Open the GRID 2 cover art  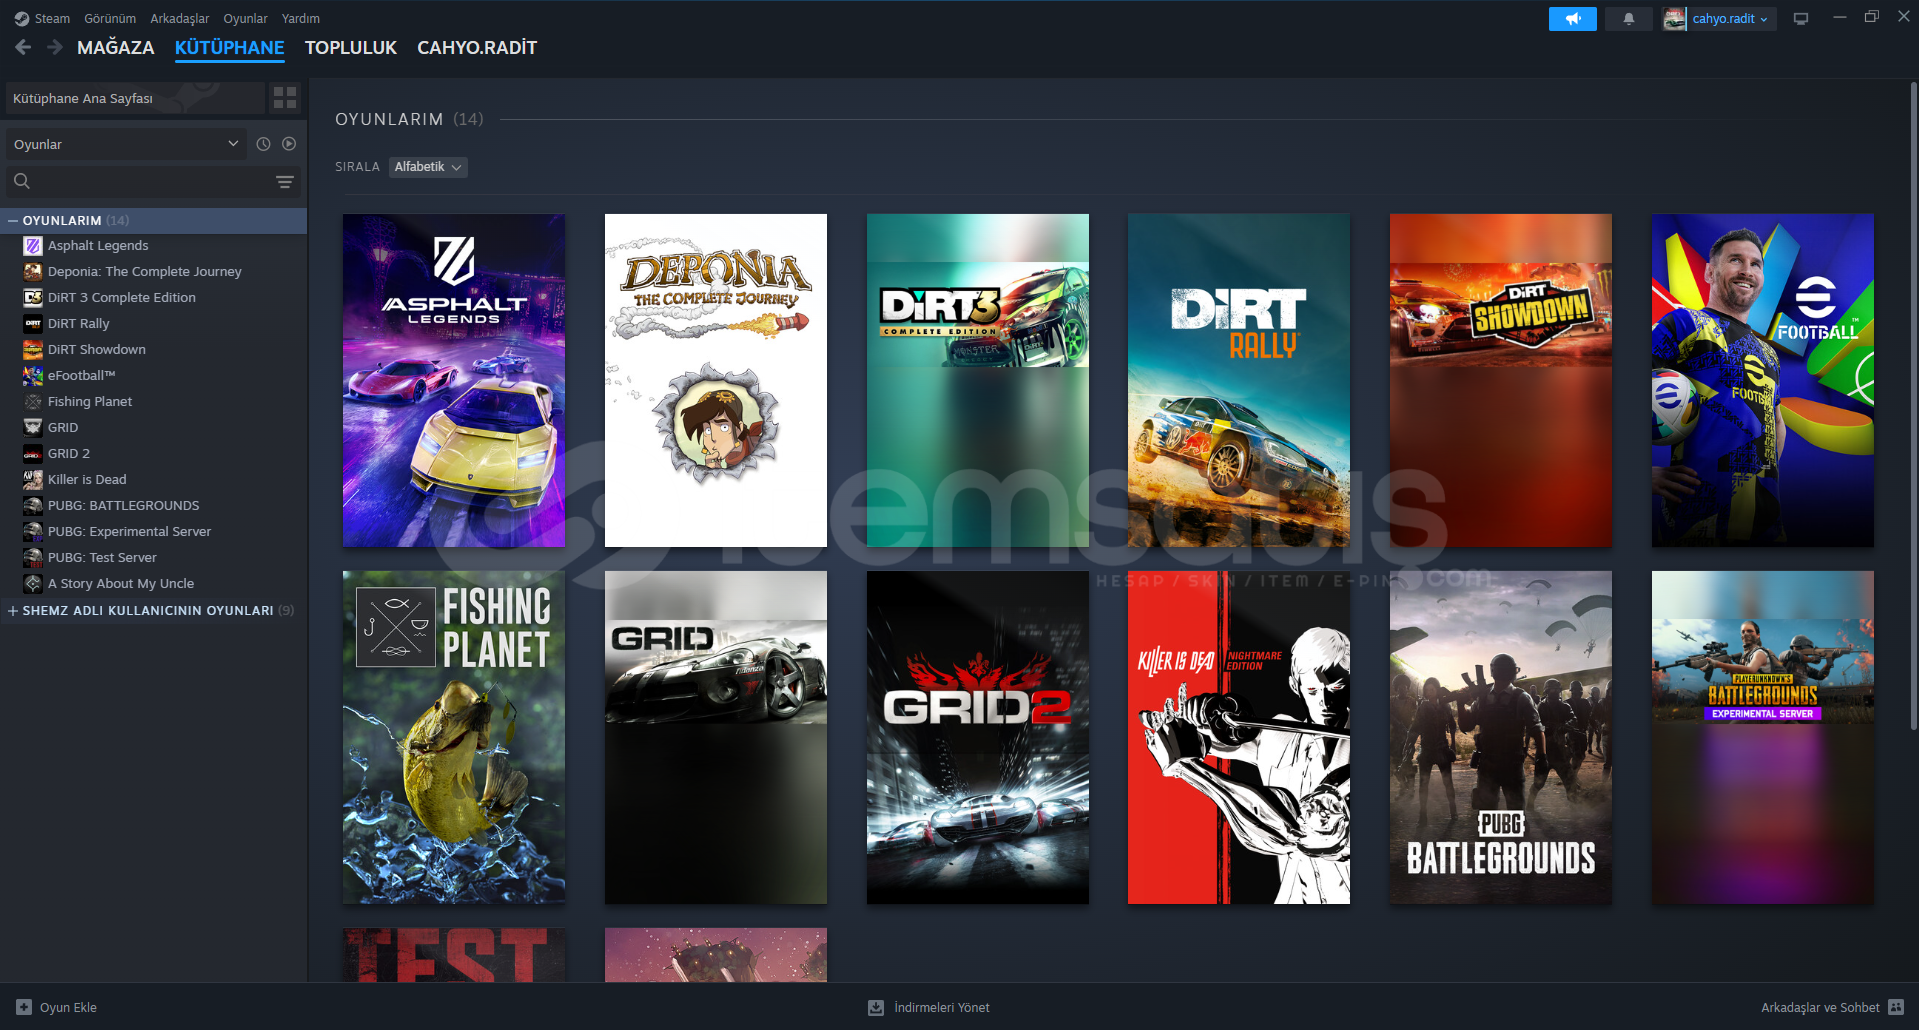point(978,737)
